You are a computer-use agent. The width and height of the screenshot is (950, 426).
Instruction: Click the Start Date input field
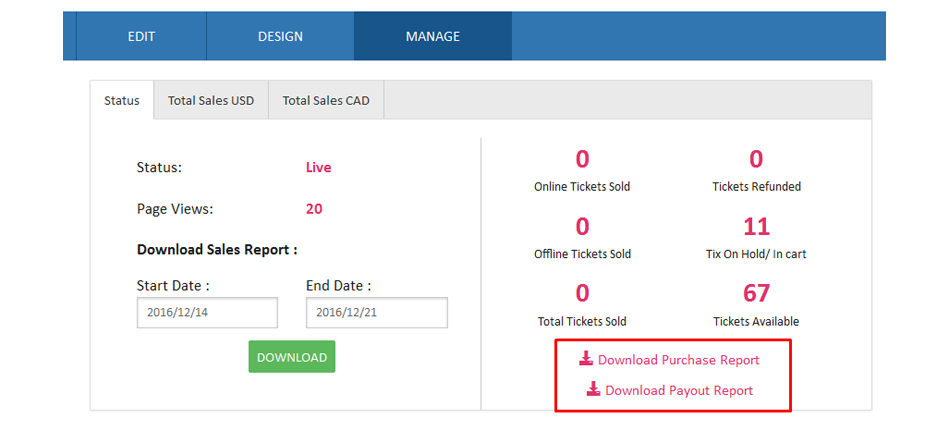pos(207,313)
